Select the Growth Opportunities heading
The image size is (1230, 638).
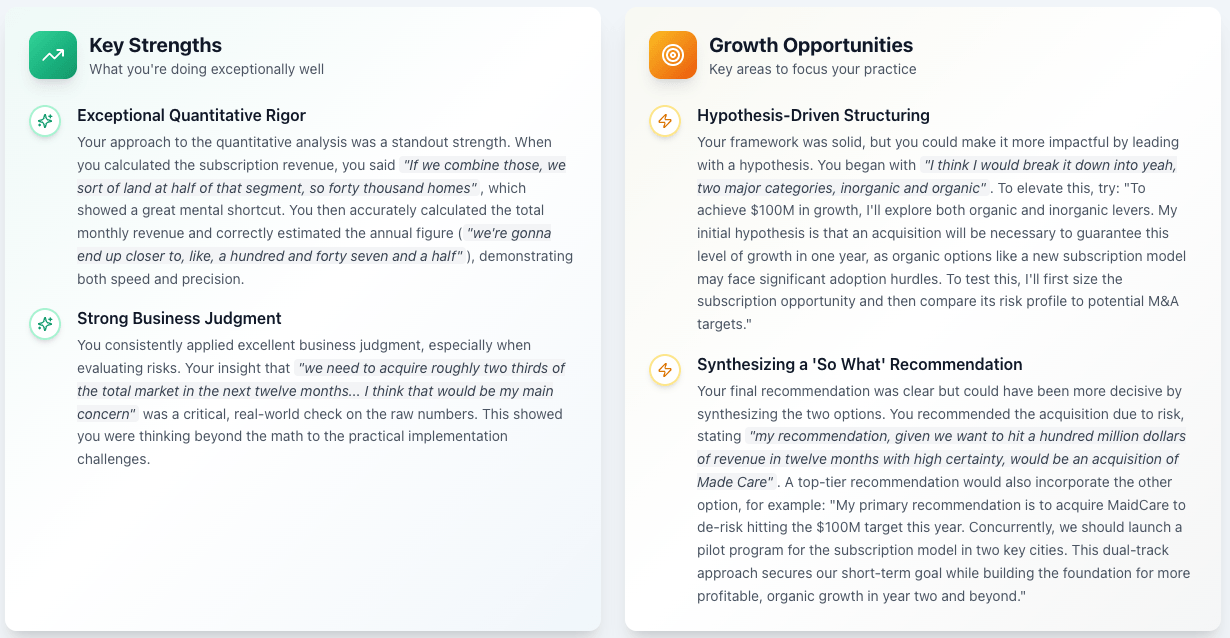pyautogui.click(x=810, y=45)
